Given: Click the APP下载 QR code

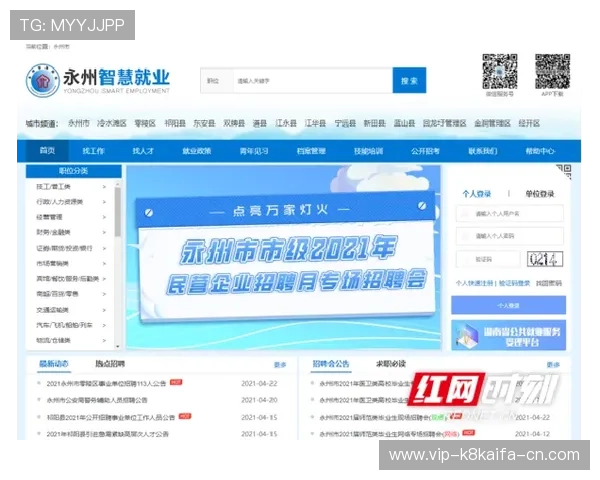Looking at the screenshot, I should click(552, 71).
